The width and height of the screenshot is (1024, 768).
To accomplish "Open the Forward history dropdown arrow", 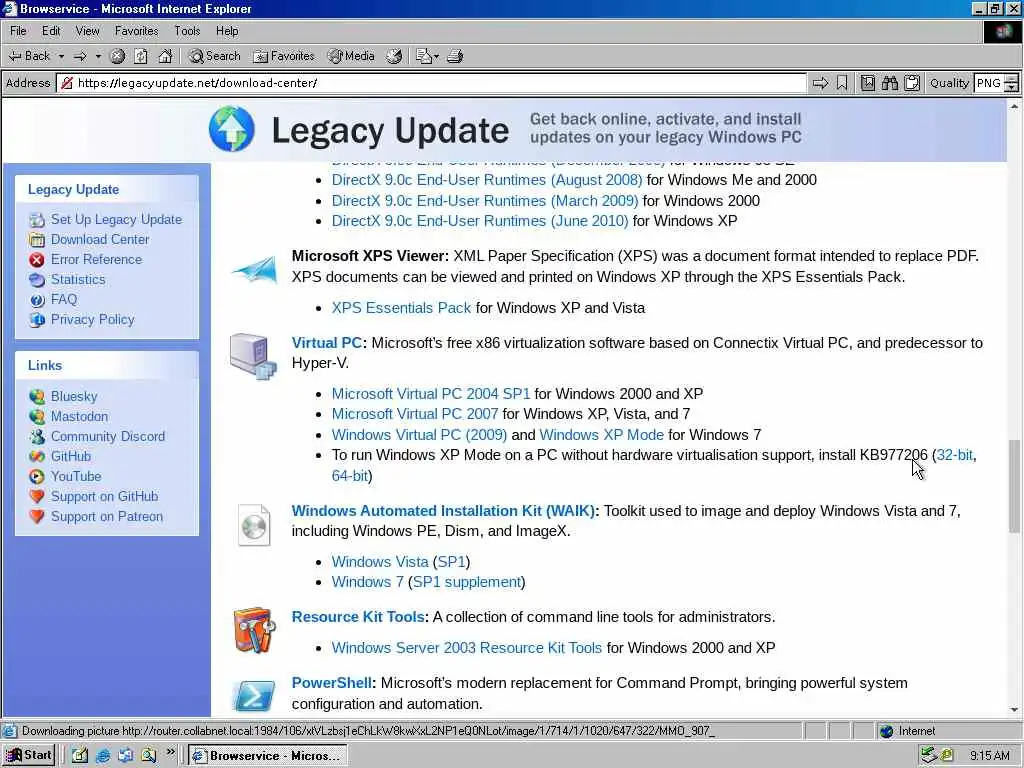I will pyautogui.click(x=98, y=56).
